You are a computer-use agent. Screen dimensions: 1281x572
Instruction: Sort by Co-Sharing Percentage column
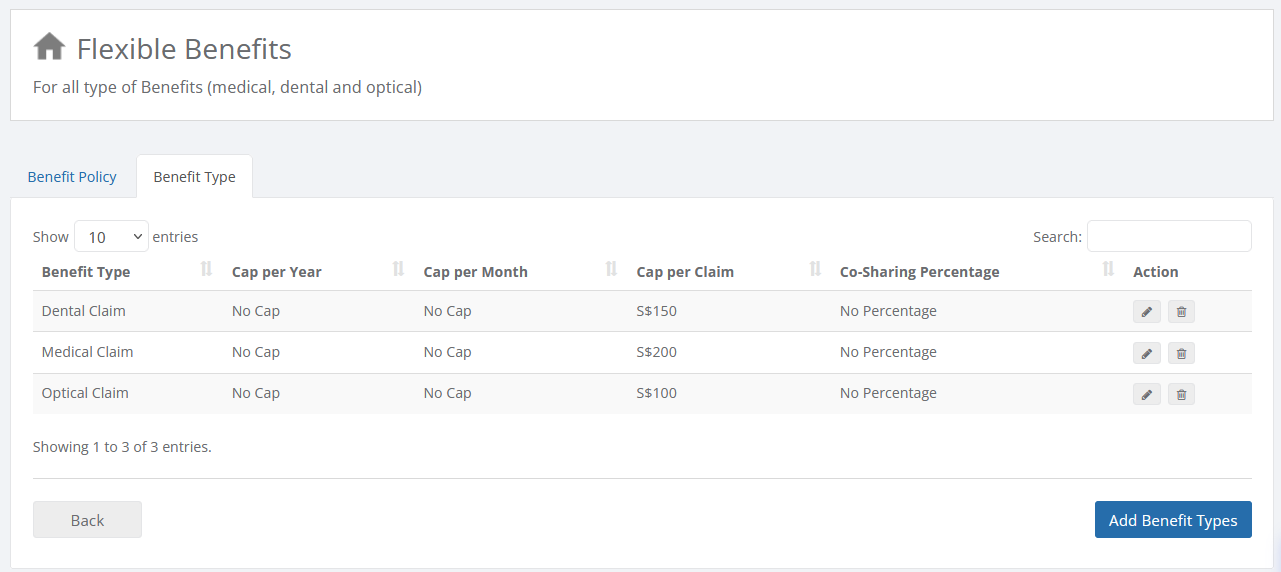[x=1108, y=269]
